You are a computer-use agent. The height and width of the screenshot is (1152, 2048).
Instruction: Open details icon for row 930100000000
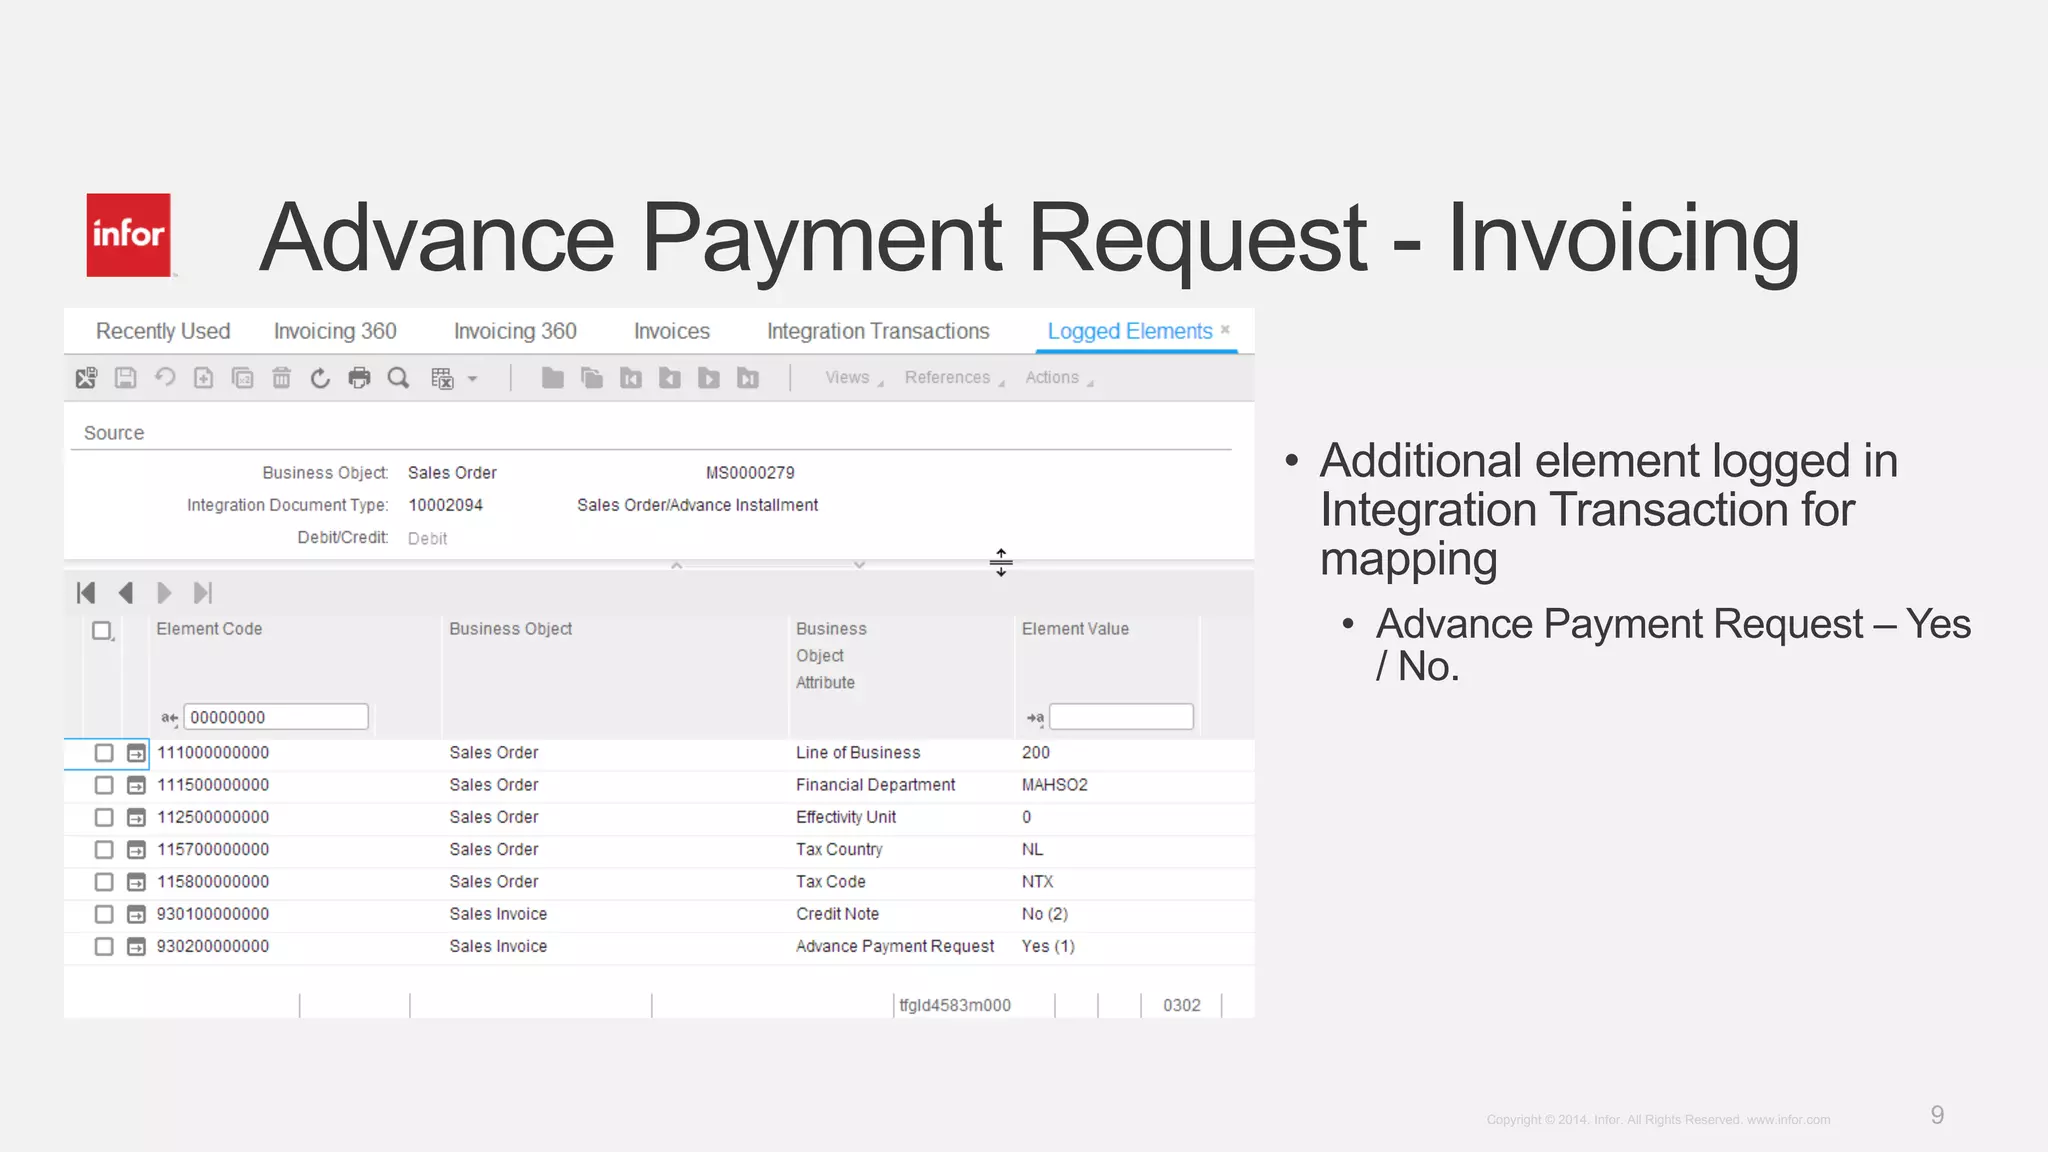point(136,914)
